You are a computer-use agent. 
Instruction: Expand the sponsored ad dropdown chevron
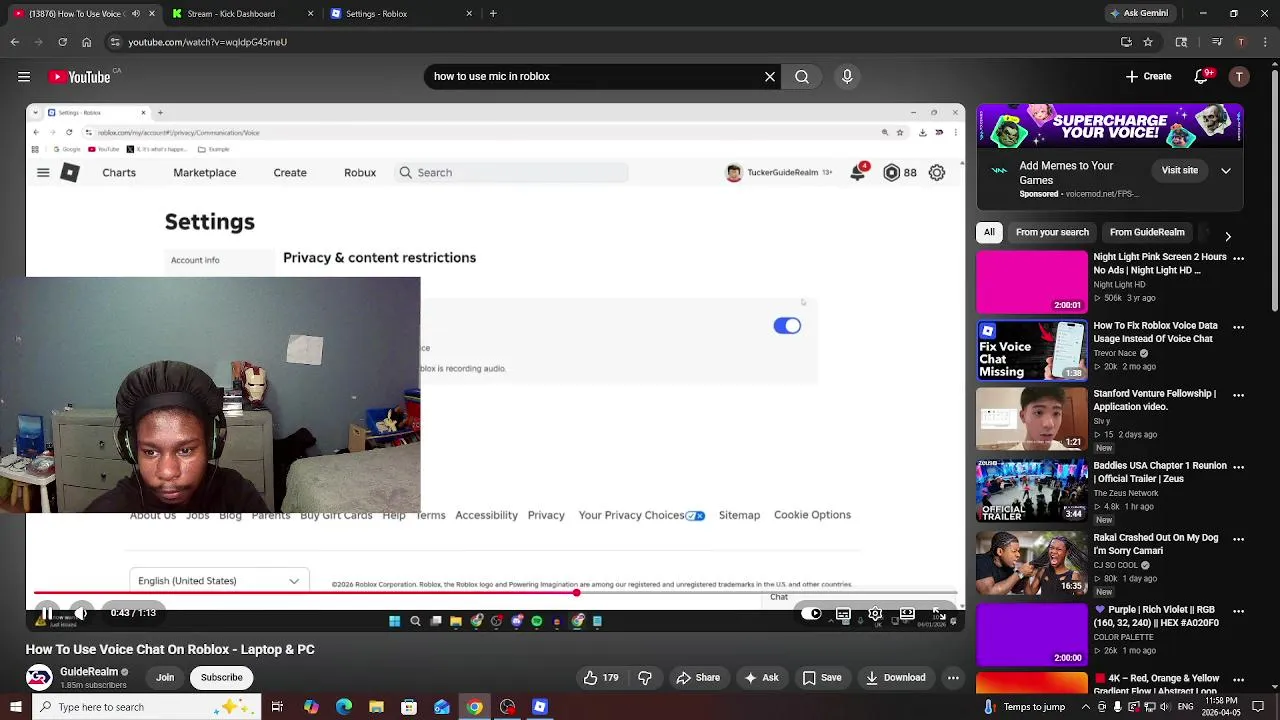(x=1225, y=171)
